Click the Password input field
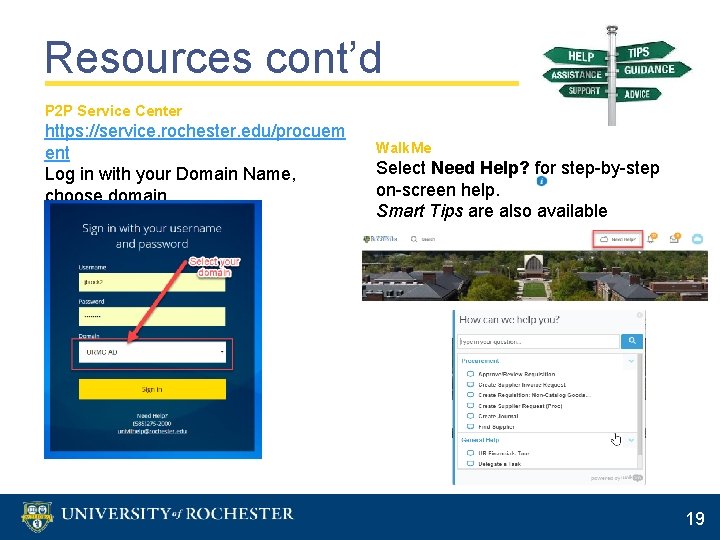Screen dimensions: 720x540 coord(152,316)
